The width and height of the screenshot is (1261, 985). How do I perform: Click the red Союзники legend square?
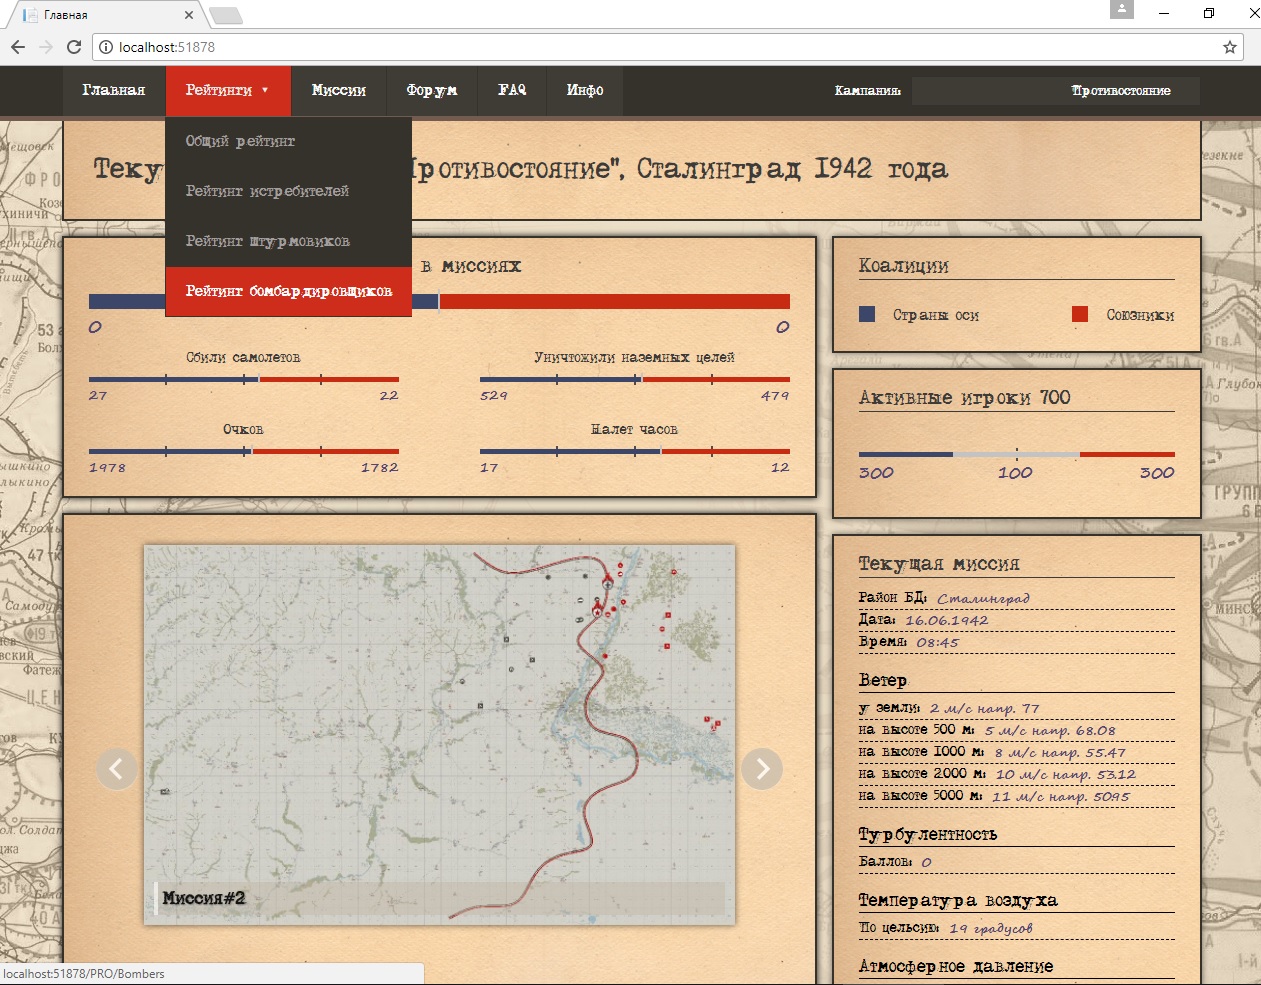click(1080, 314)
